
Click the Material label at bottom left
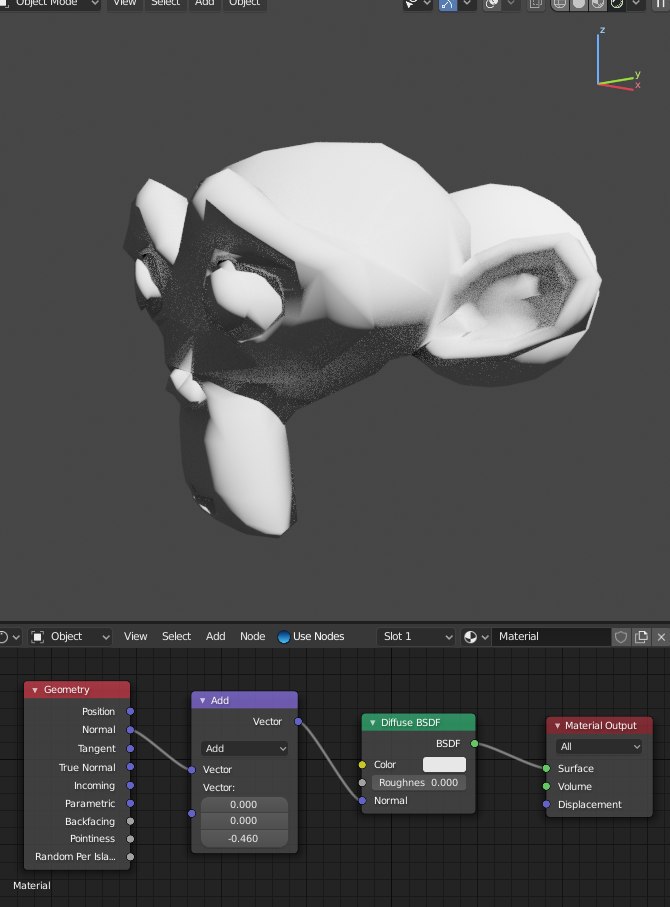(32, 886)
